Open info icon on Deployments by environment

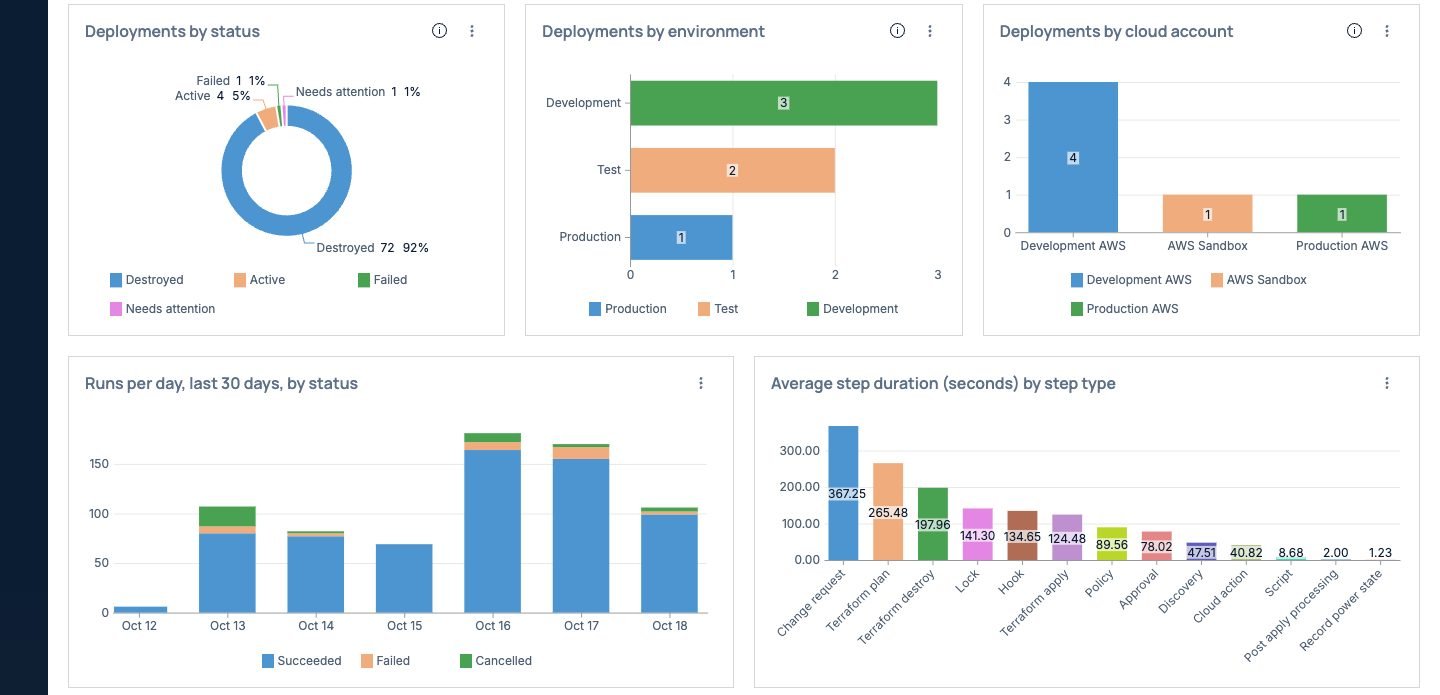pos(897,31)
